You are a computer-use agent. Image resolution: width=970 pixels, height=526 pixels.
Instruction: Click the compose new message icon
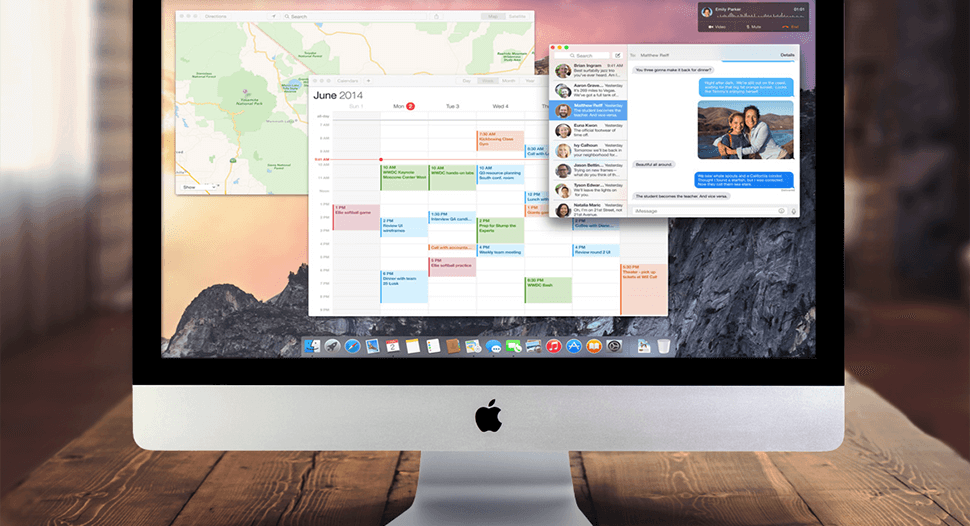(617, 56)
